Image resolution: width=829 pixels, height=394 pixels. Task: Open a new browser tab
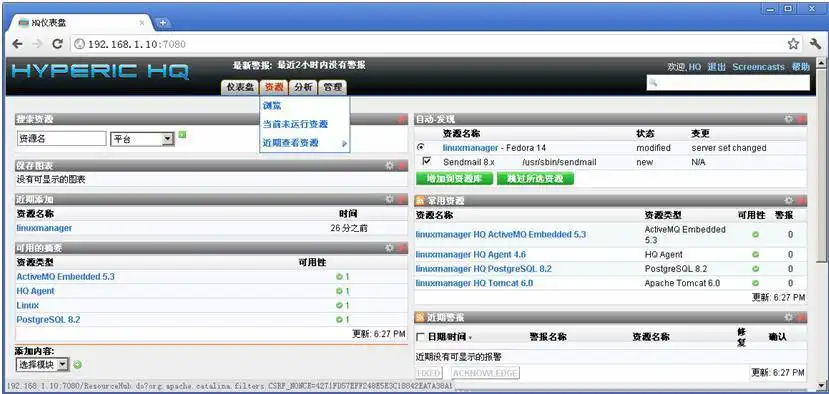pos(163,23)
